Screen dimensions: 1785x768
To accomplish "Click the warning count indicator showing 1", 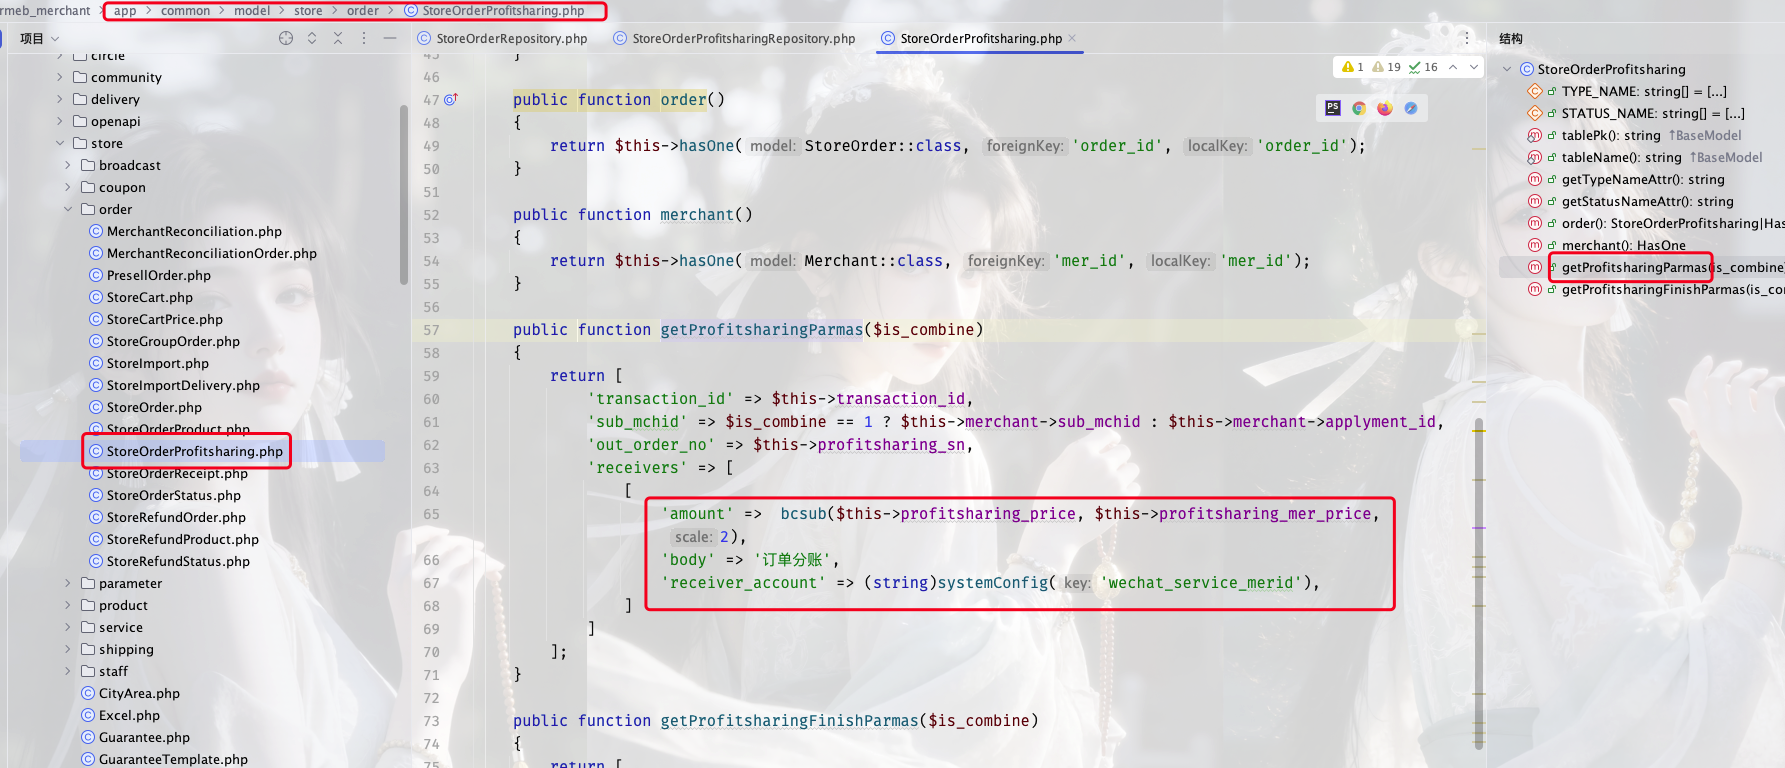I will [x=1353, y=67].
